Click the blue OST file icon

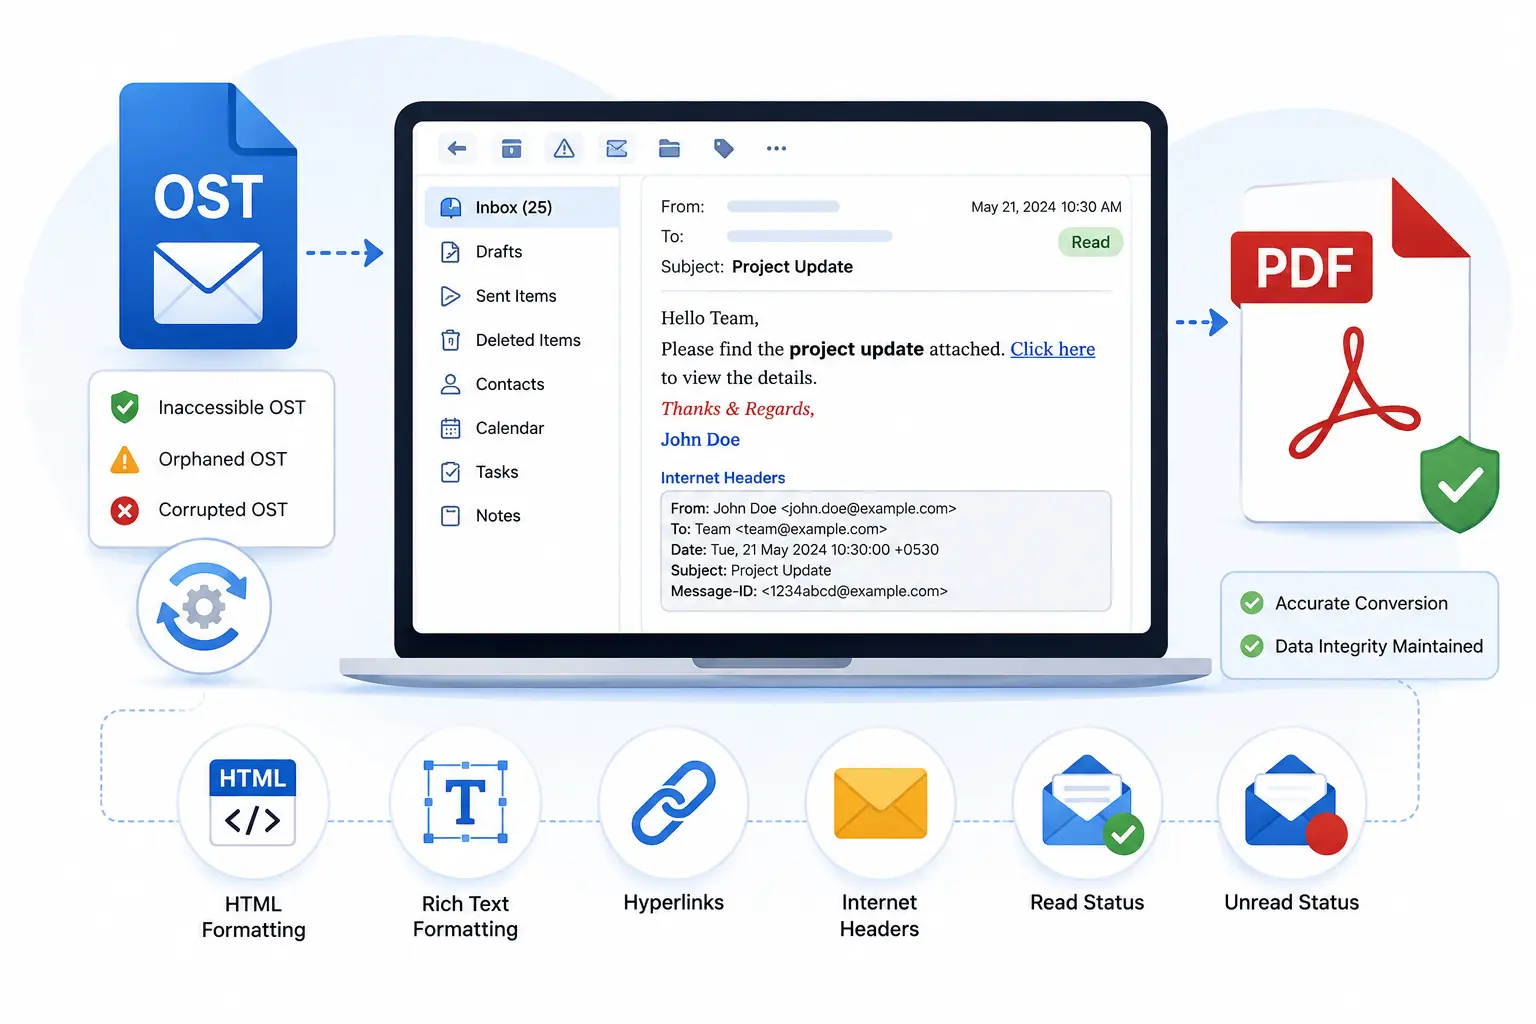click(x=208, y=216)
